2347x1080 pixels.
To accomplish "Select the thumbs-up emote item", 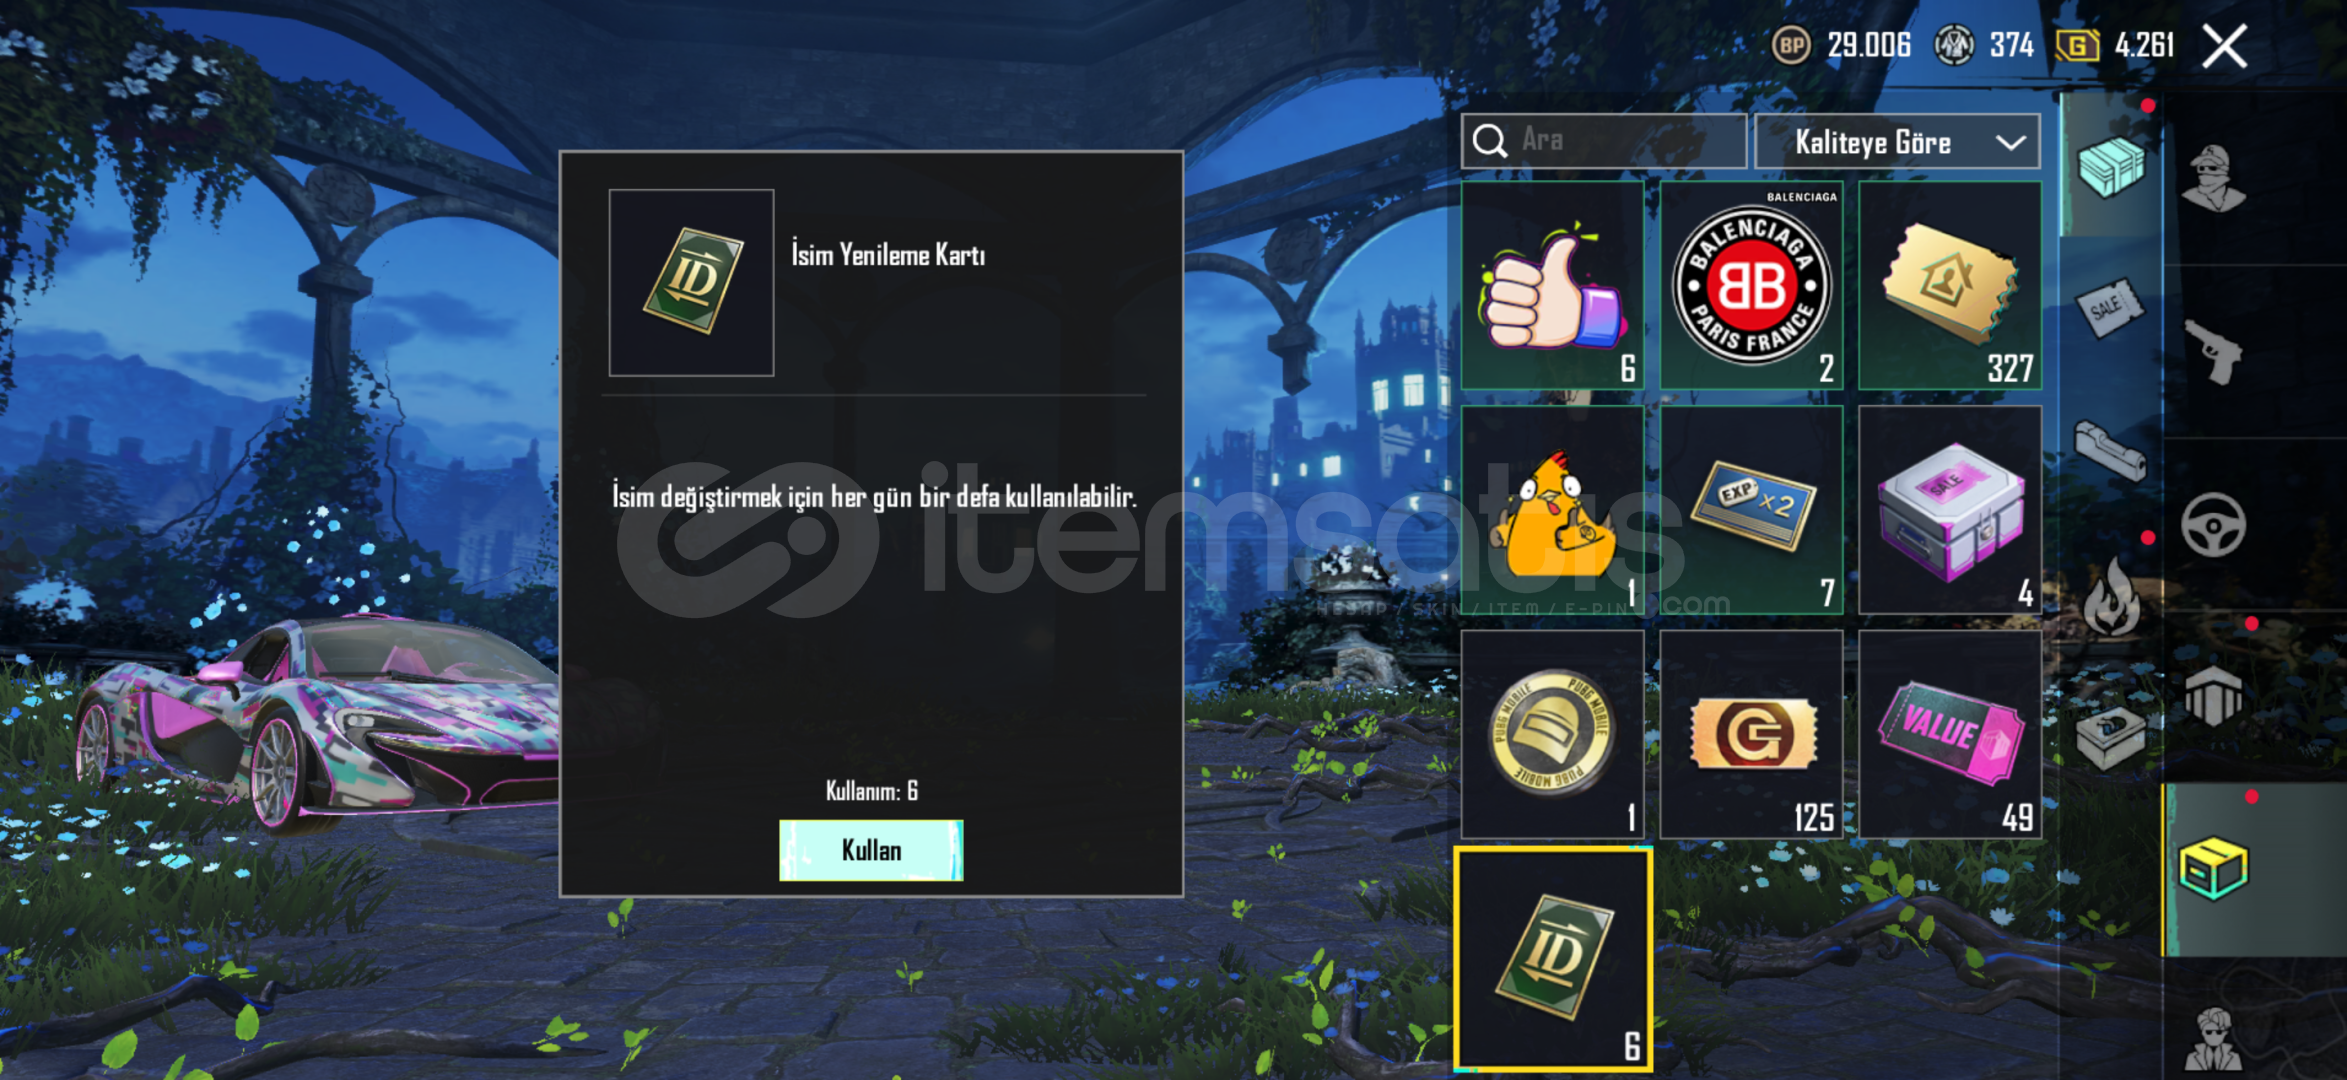I will (1552, 286).
